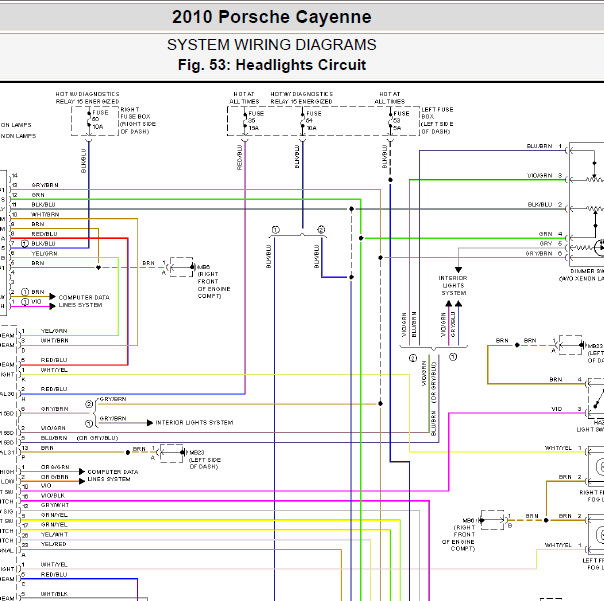Screen dimensions: 604x601
Task: Click the "YEL/GRN" label at pin 6
Action: [x=44, y=253]
